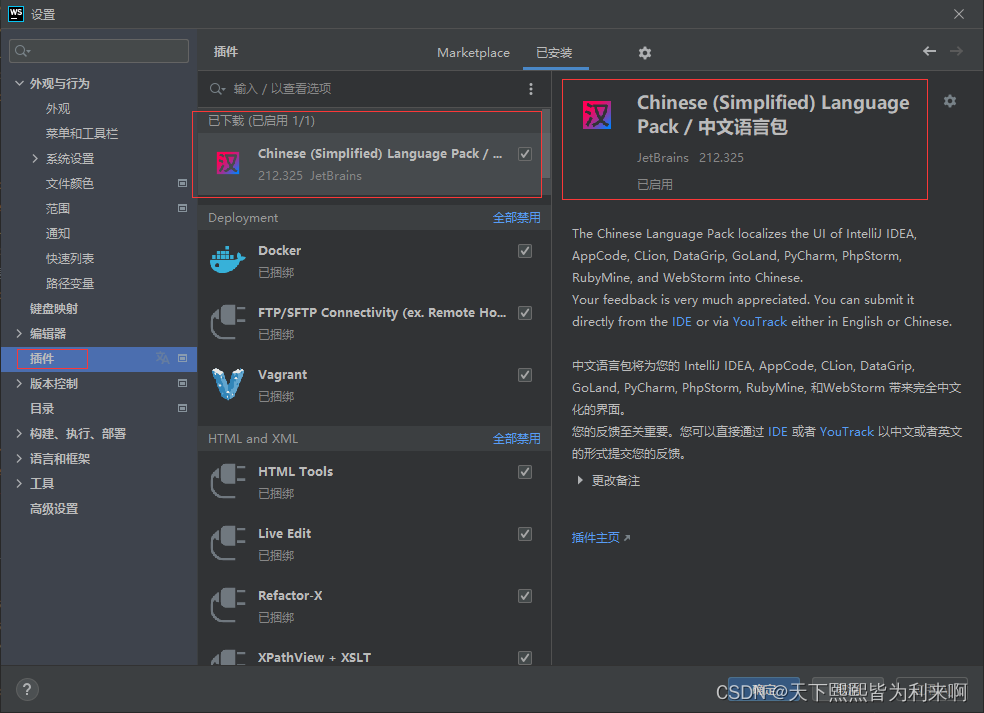Open the plugin list options three-dot menu

tap(531, 89)
